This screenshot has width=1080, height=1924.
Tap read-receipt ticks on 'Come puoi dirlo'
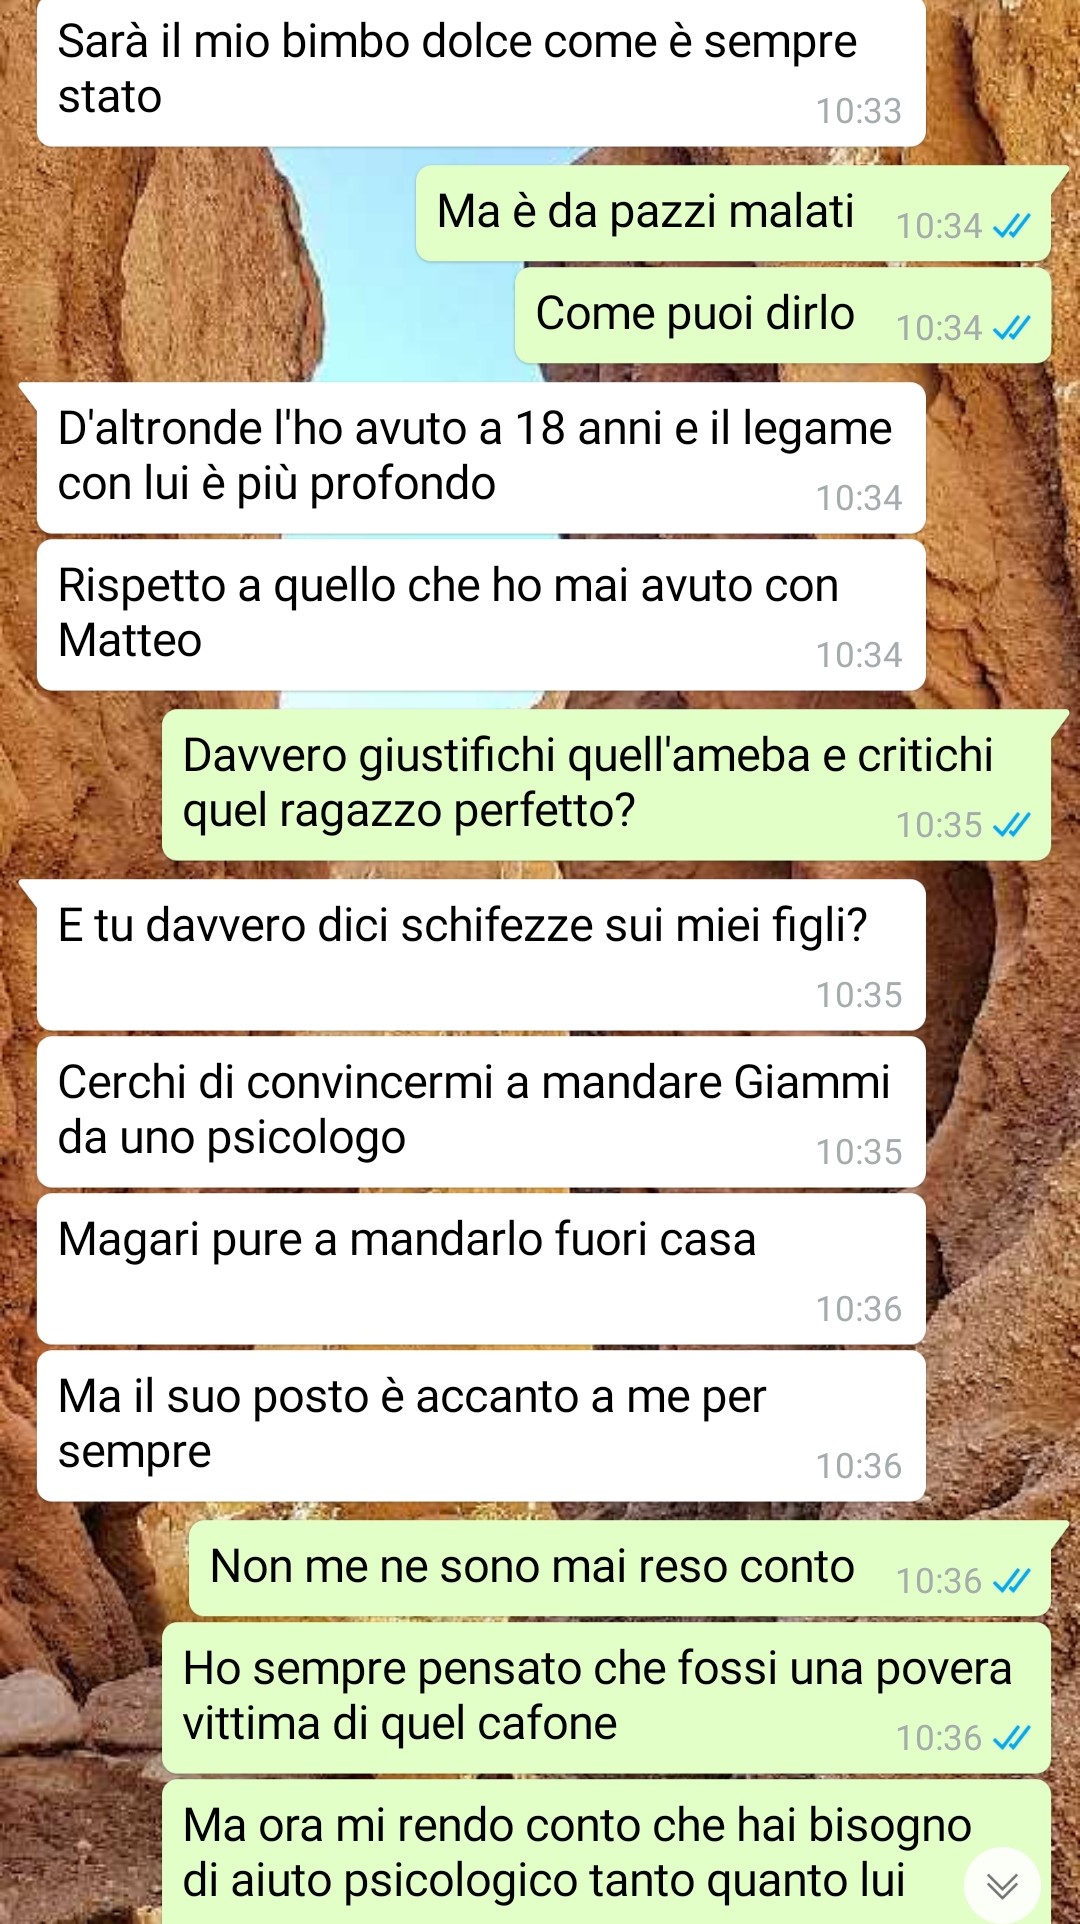pos(1011,329)
